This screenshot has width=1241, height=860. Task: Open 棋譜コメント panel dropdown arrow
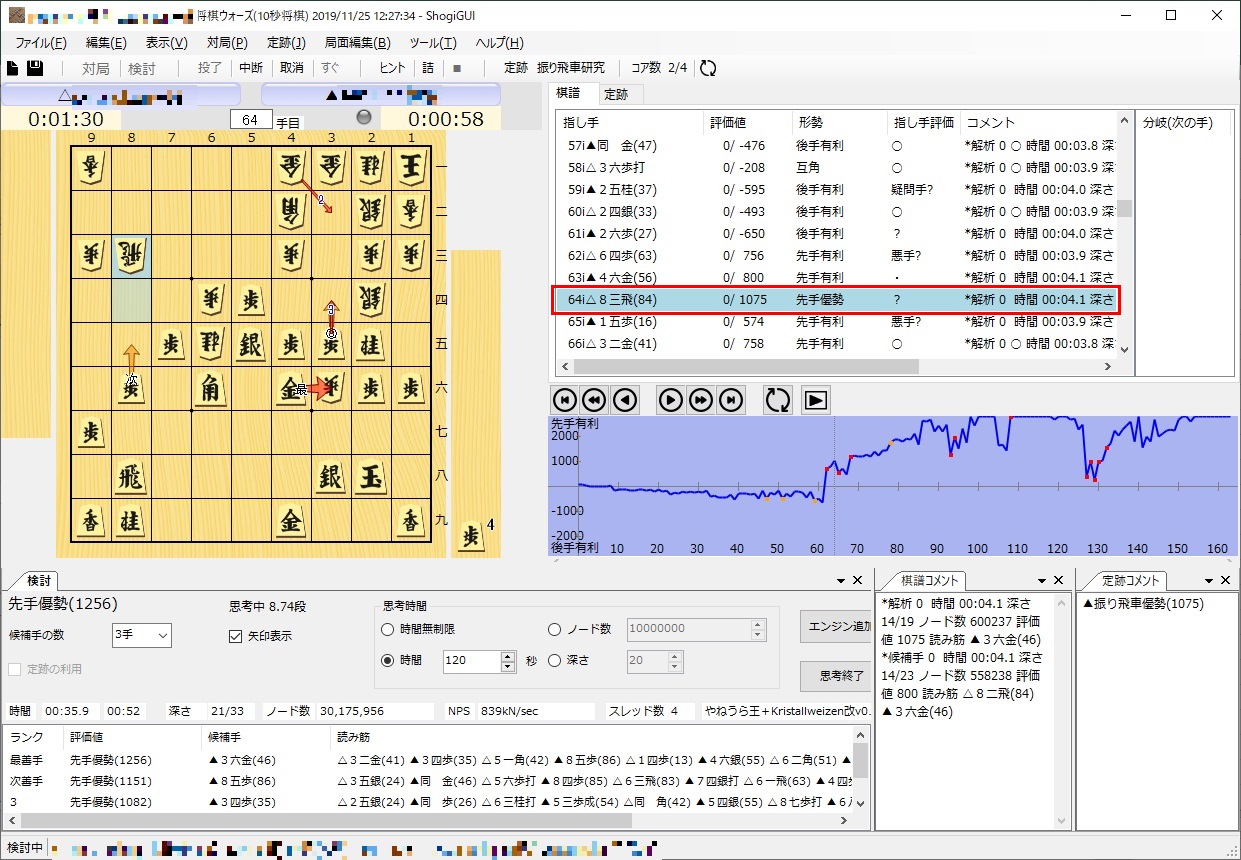[1042, 580]
